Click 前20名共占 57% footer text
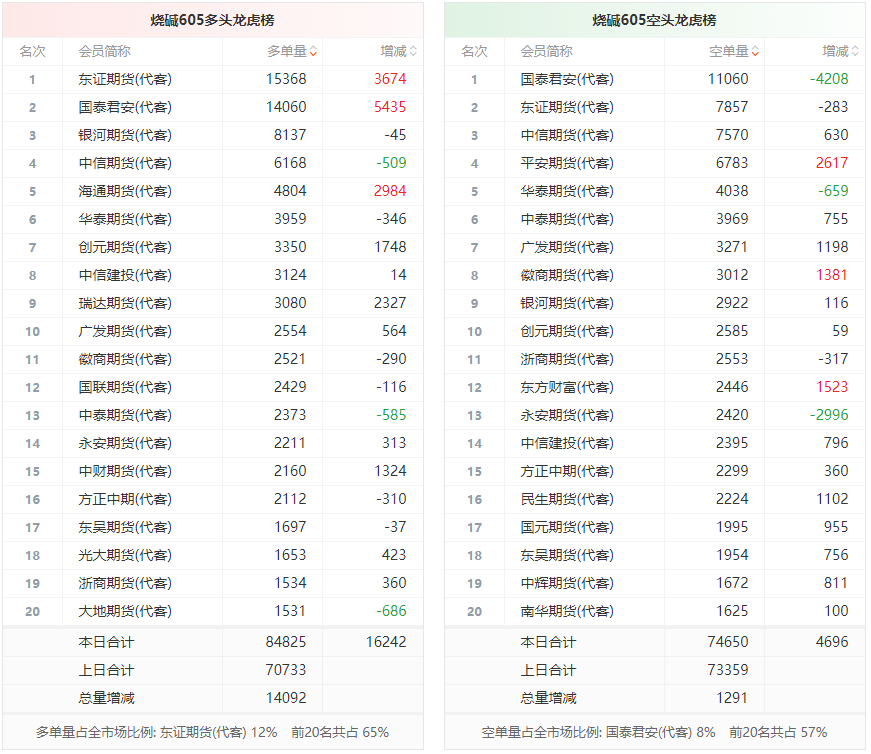Viewport: 871px width, 754px height. (778, 732)
